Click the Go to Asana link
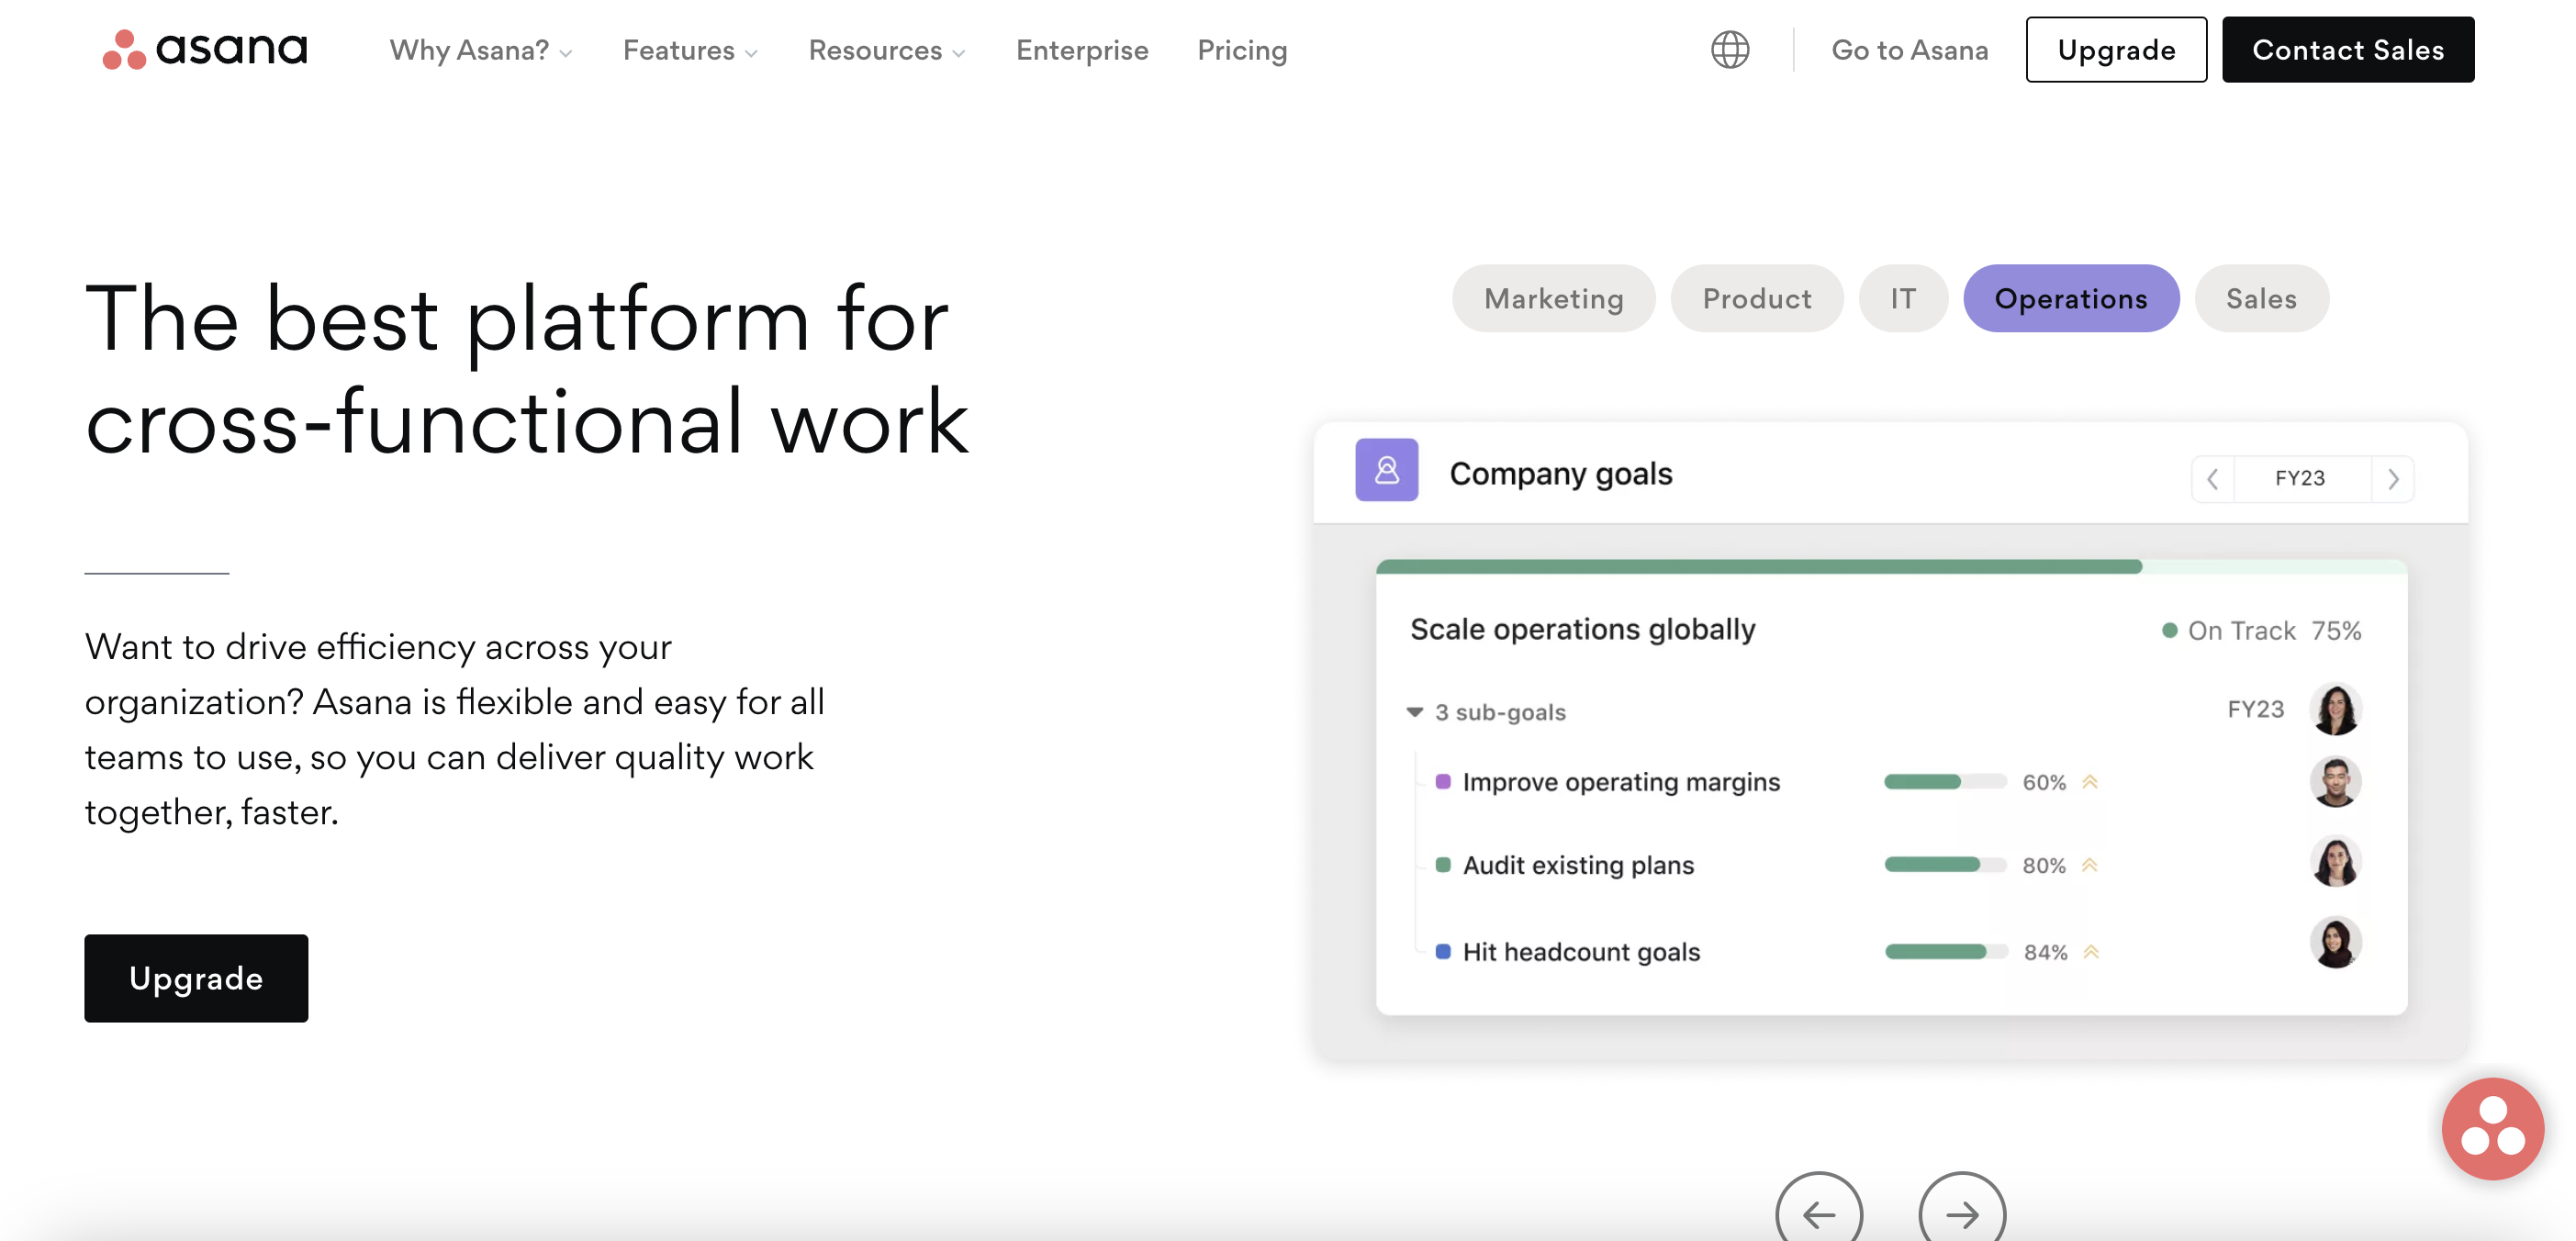Screen dimensions: 2576x1241 (1909, 50)
